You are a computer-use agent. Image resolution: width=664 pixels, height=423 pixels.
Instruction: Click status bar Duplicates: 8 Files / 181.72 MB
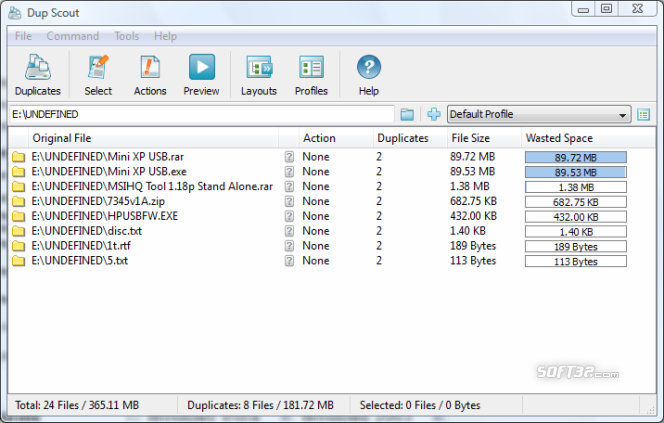(260, 405)
